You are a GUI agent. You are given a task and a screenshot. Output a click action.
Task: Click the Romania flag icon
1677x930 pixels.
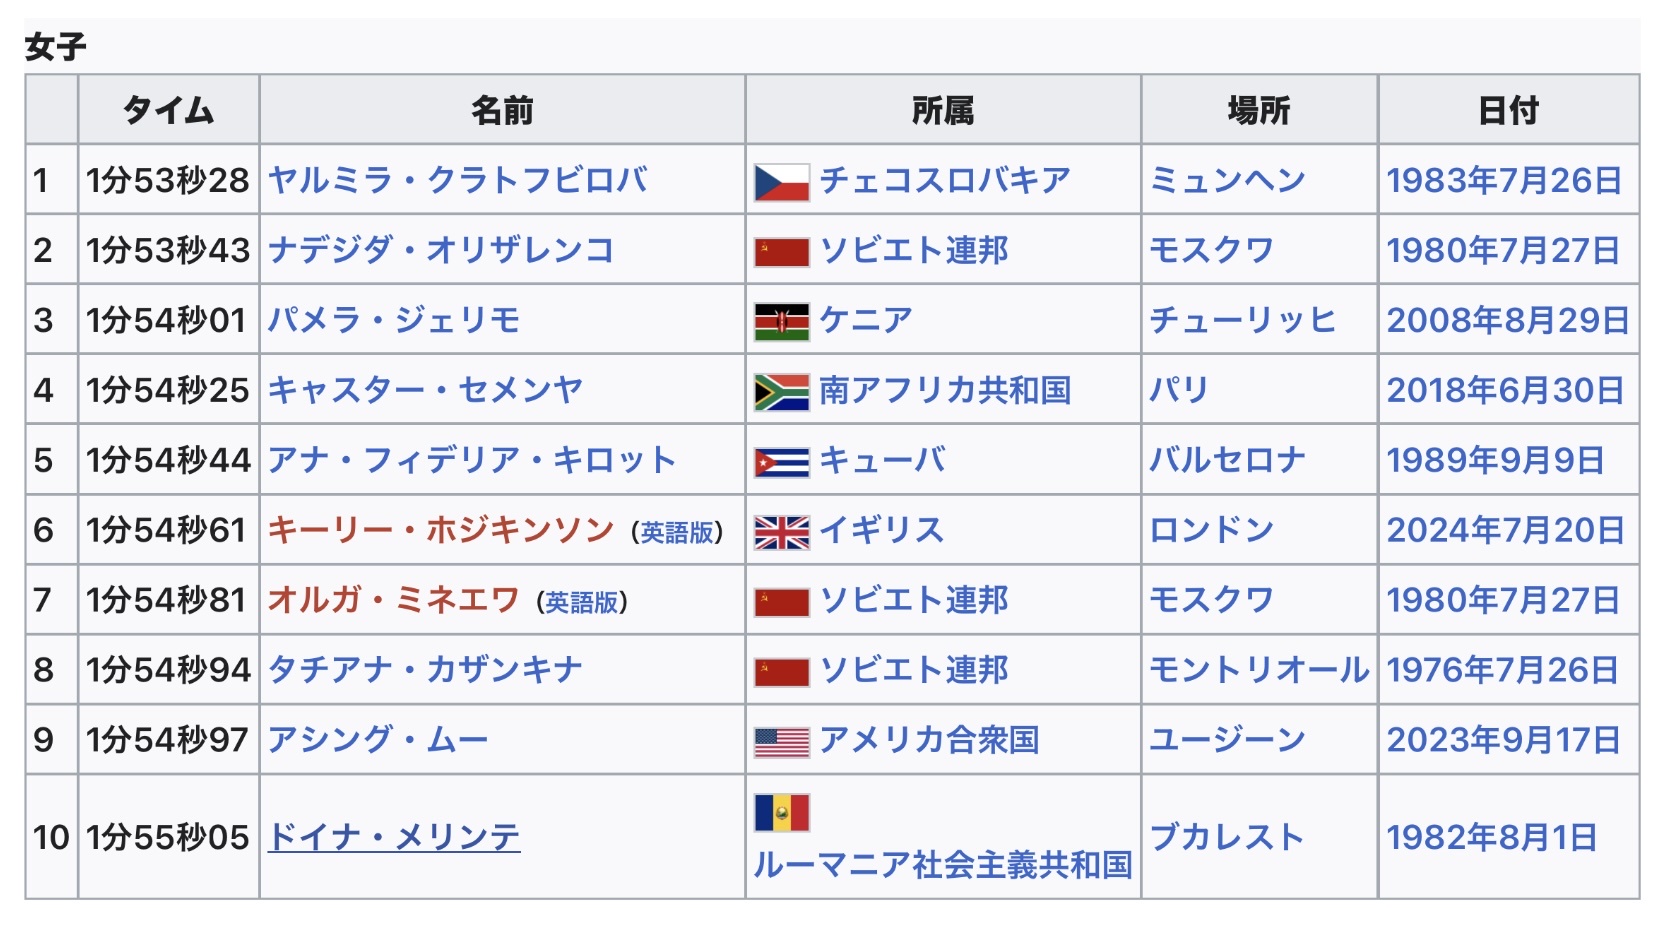point(781,813)
